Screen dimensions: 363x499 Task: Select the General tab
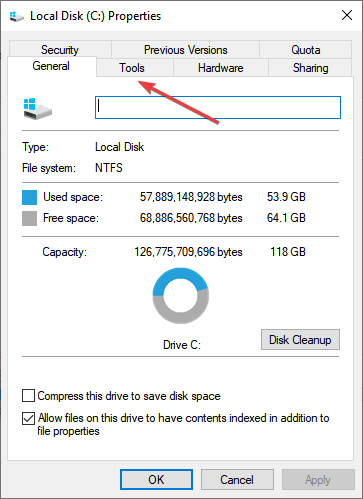coord(52,66)
